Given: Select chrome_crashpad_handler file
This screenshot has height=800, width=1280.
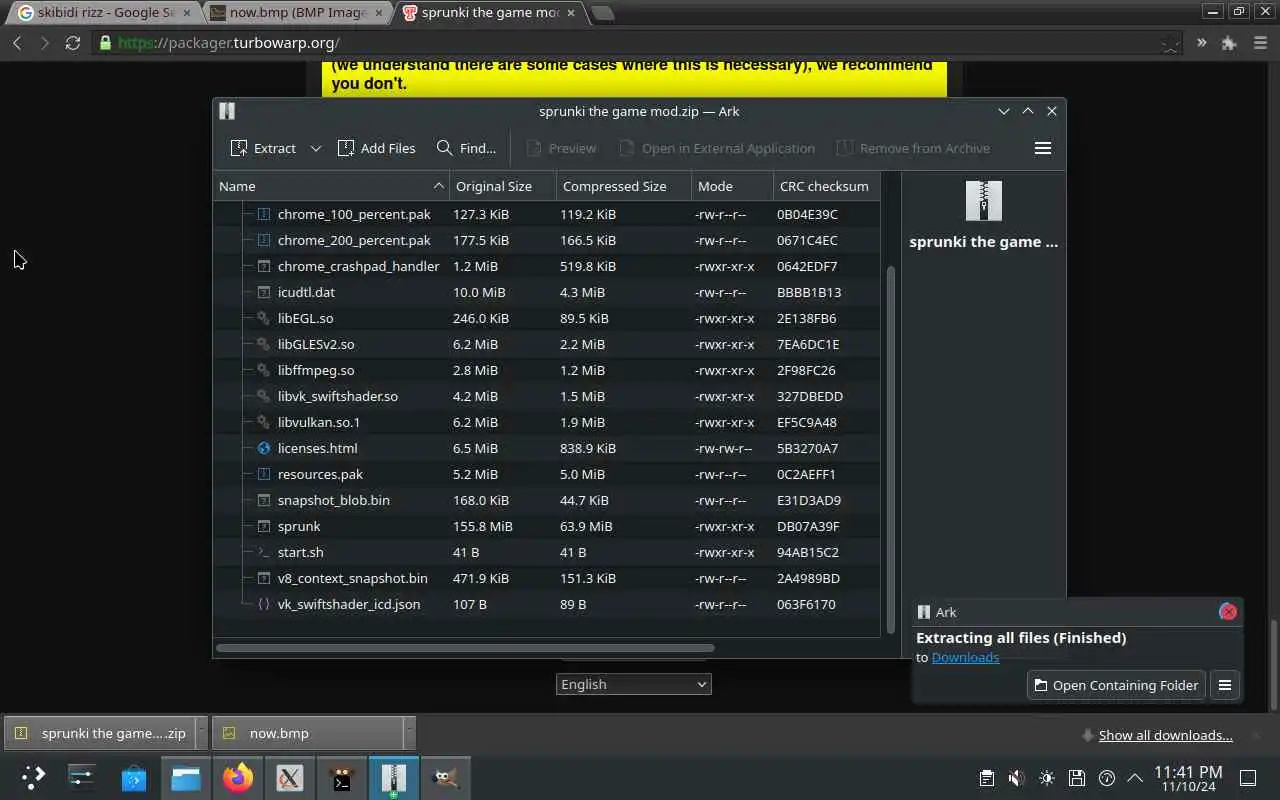Looking at the screenshot, I should point(547,266).
